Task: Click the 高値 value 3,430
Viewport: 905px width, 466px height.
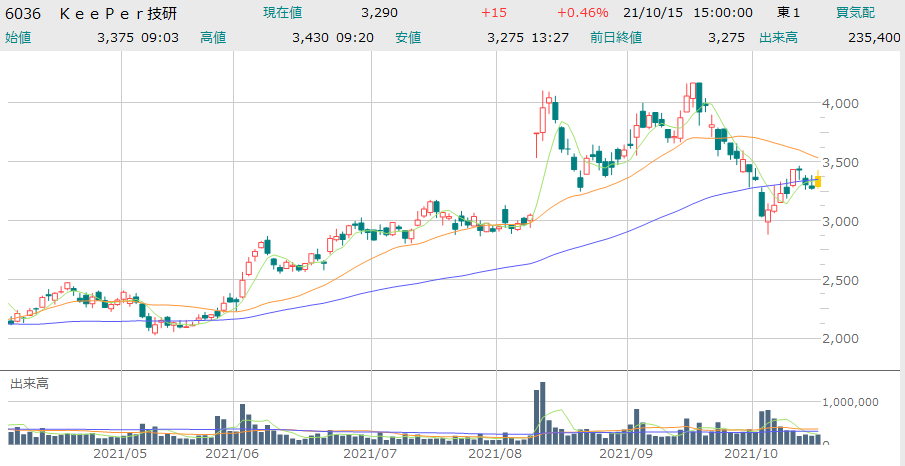Action: 311,37
